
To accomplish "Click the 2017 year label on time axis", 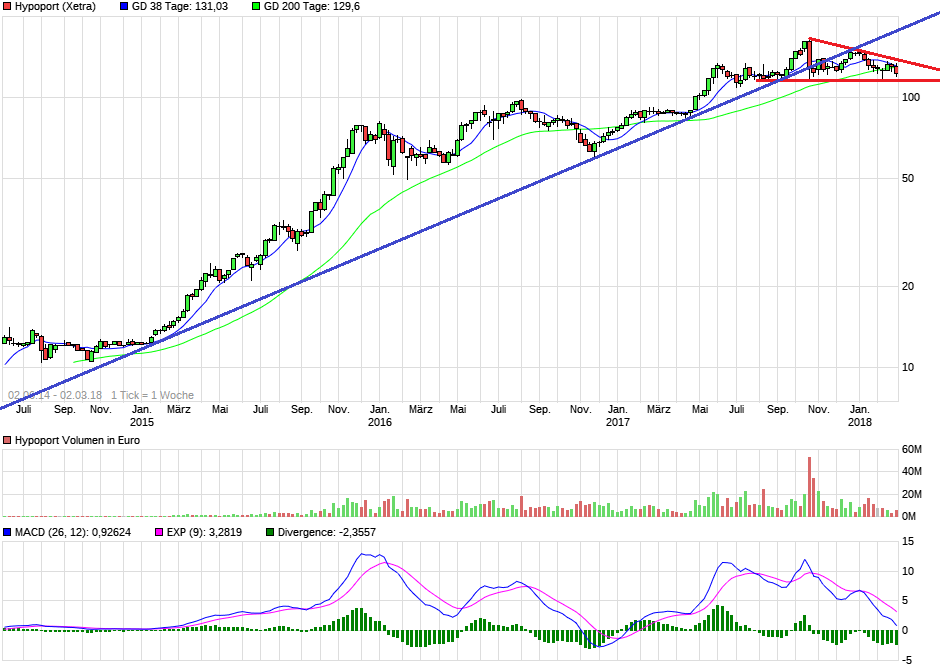I will [x=617, y=422].
